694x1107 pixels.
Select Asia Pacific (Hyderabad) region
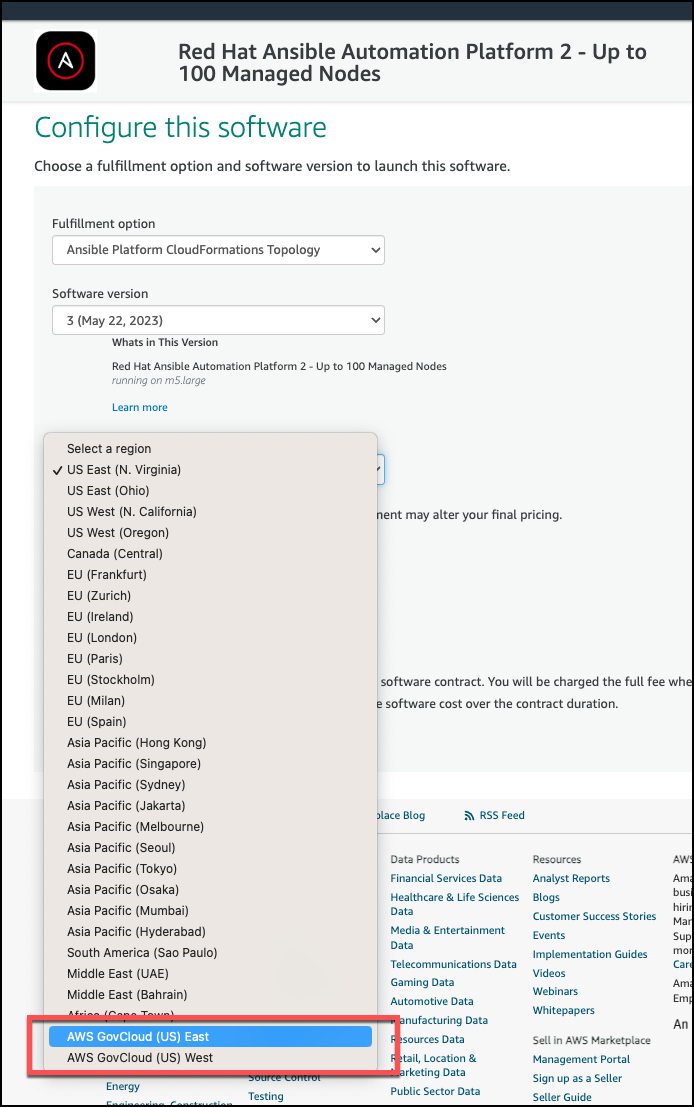(x=210, y=932)
